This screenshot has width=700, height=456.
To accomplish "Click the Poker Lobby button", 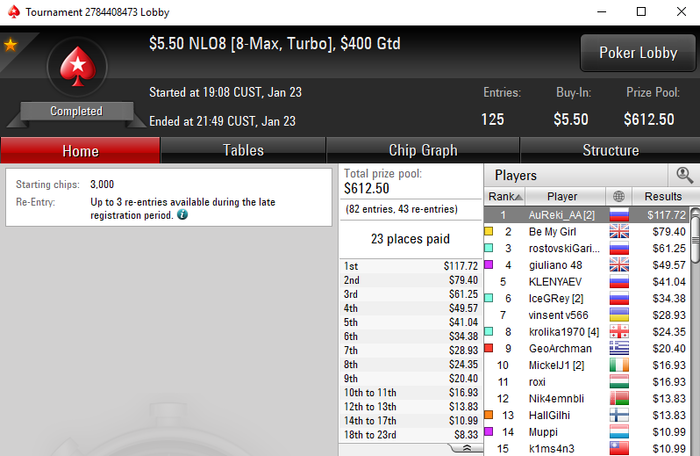I will coord(638,53).
